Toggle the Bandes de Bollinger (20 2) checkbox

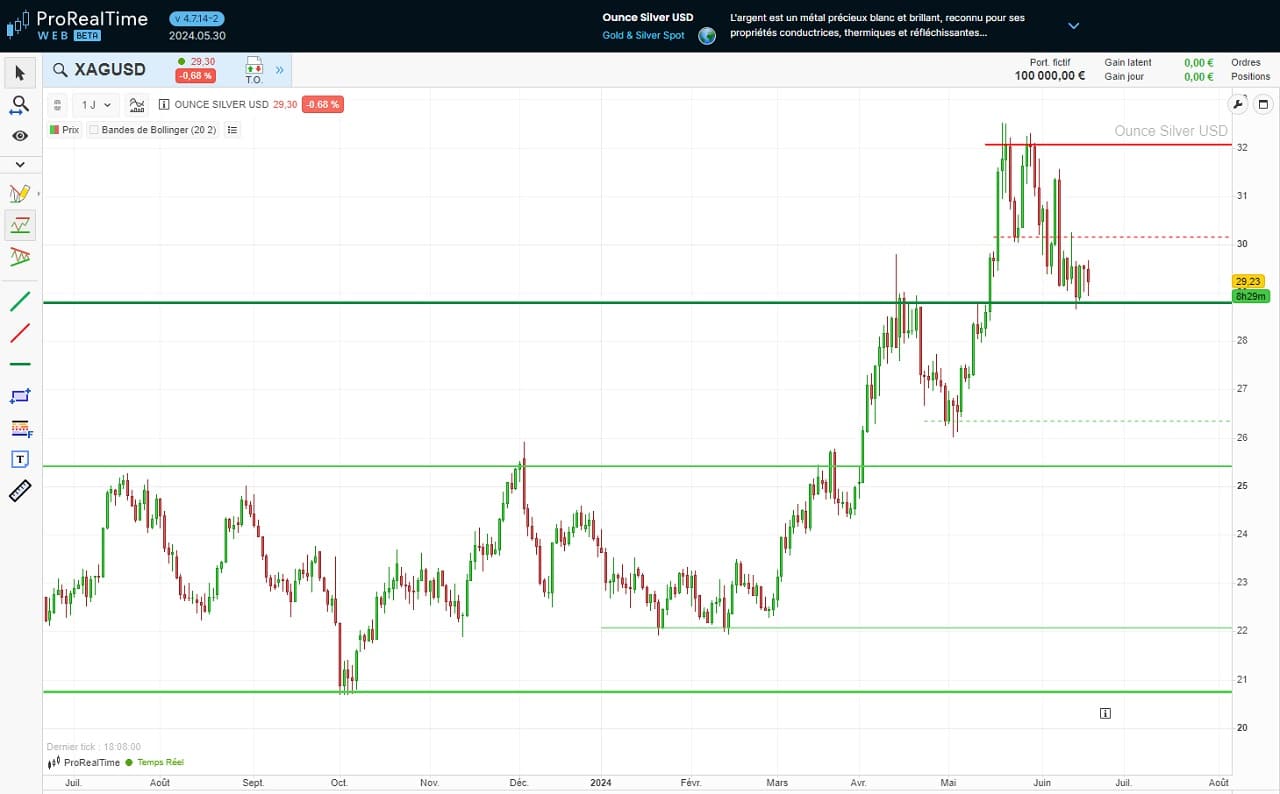(93, 130)
